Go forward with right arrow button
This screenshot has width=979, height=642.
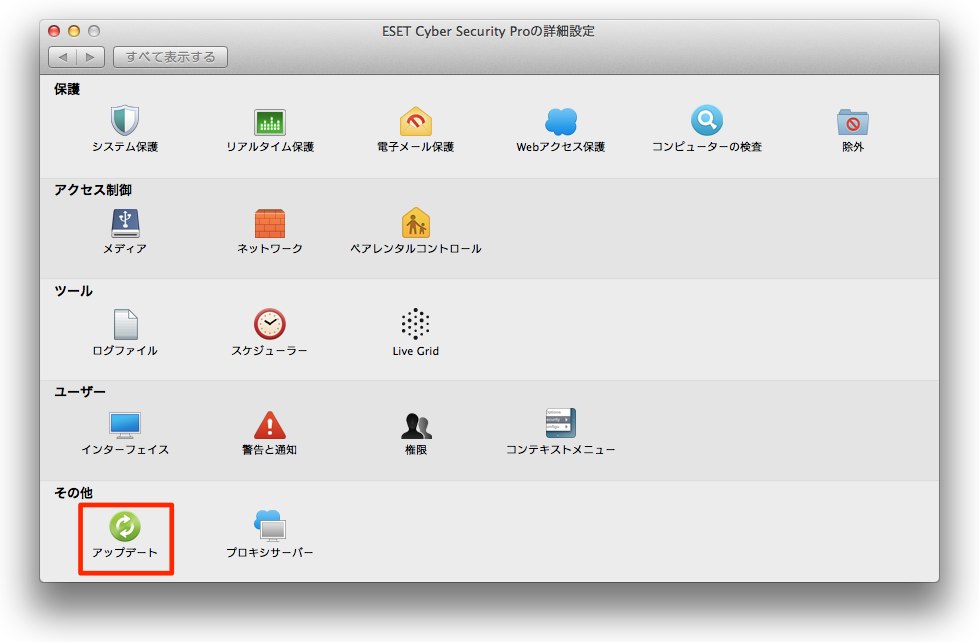pyautogui.click(x=91, y=57)
